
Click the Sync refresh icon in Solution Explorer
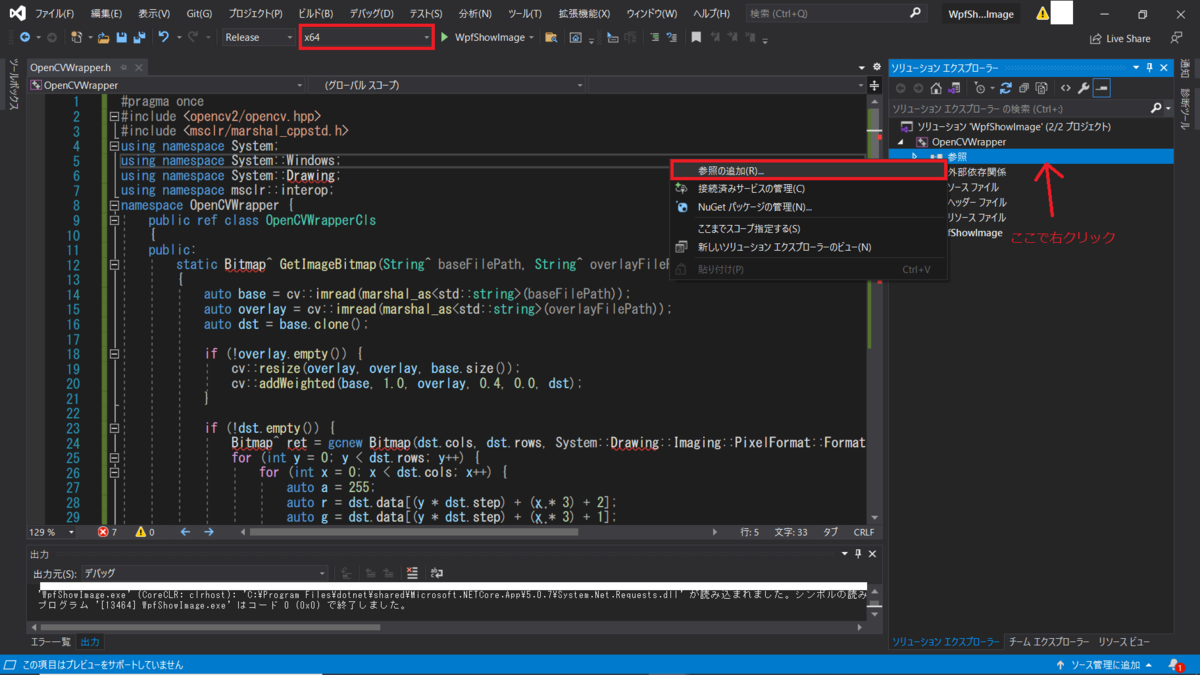pyautogui.click(x=1006, y=88)
